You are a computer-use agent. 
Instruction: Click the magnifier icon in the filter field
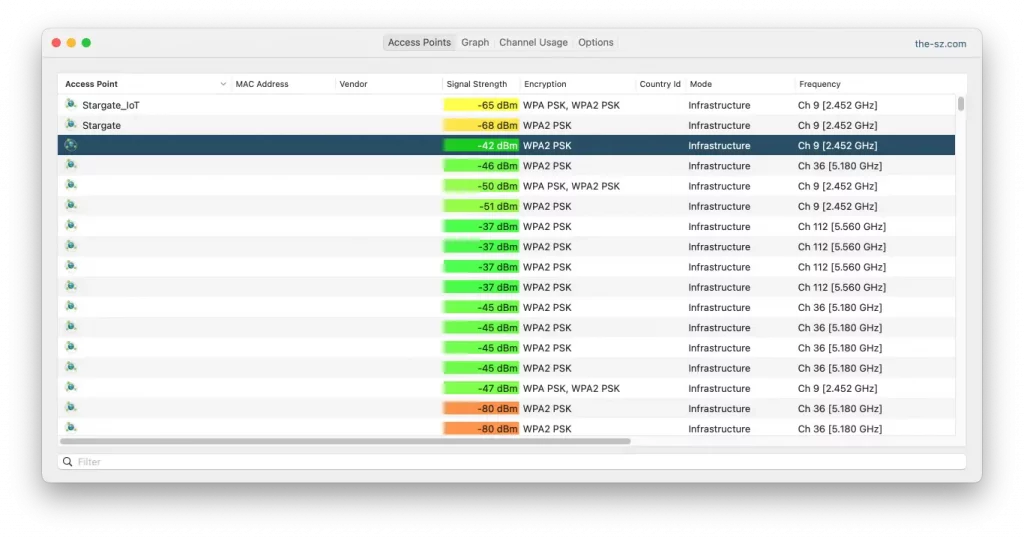68,462
